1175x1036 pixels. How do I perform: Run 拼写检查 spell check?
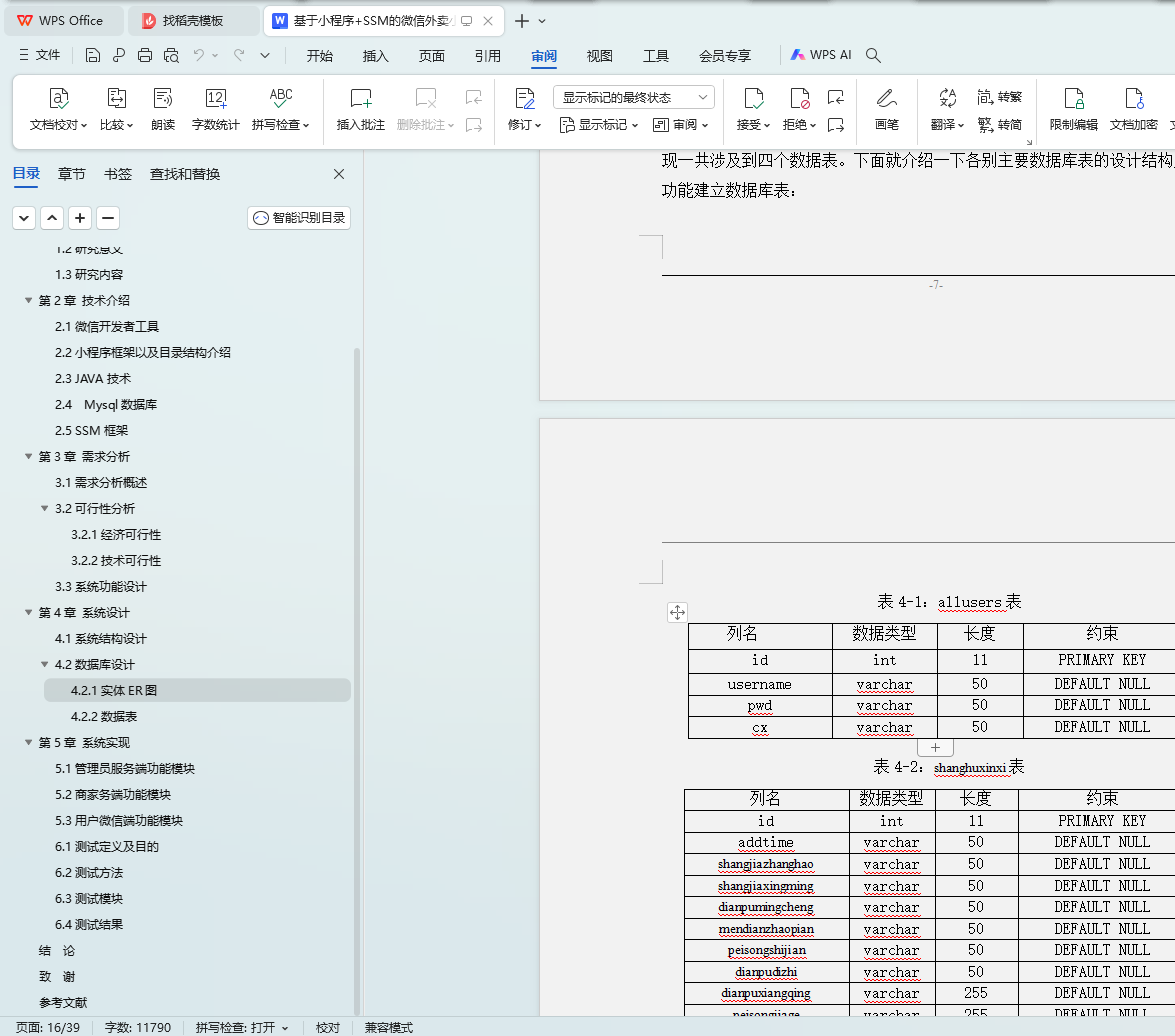280,109
